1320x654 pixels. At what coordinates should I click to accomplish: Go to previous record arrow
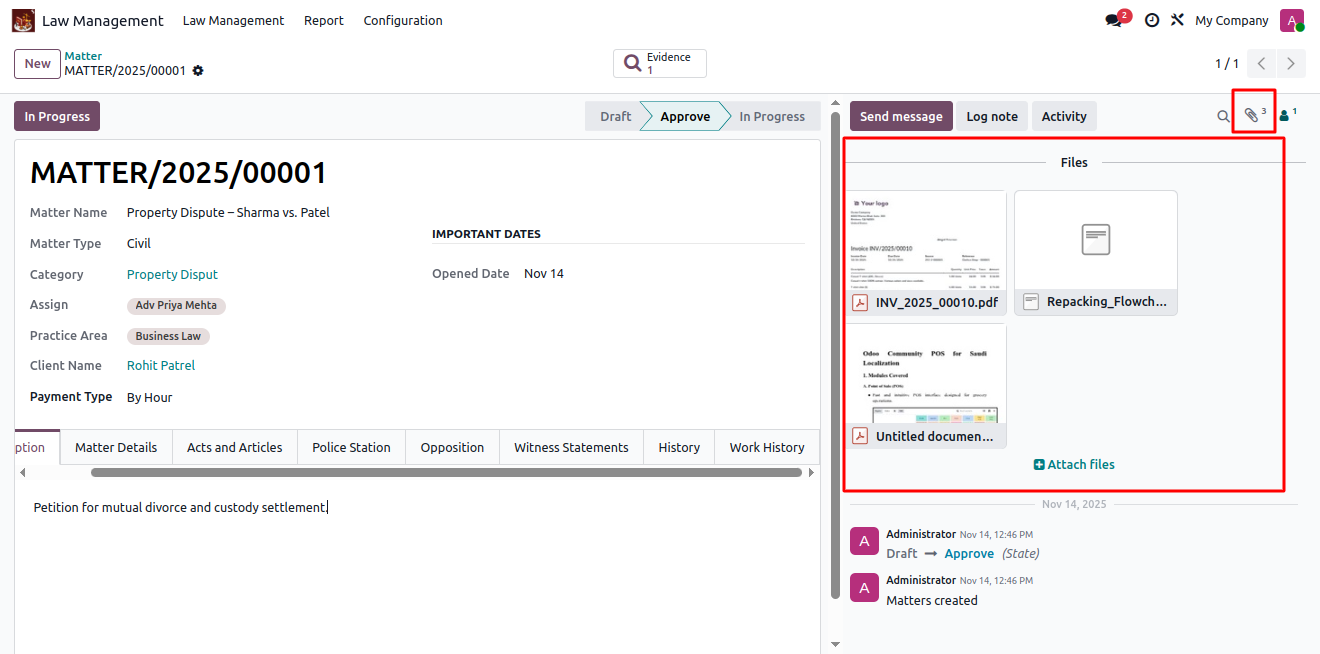click(1262, 64)
